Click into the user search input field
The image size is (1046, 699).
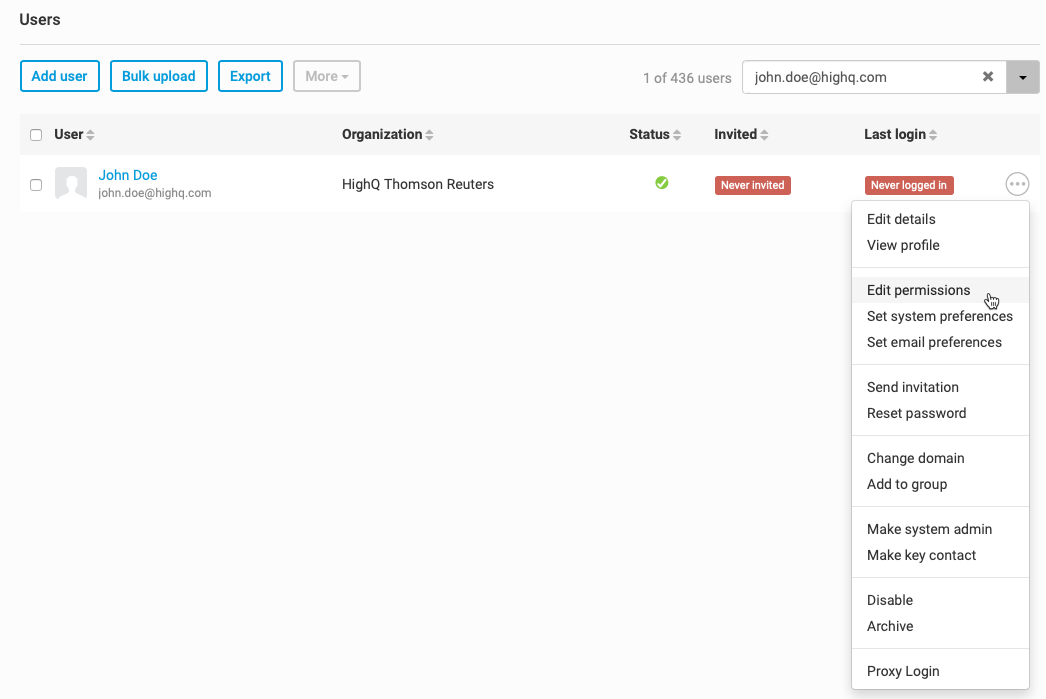[x=860, y=77]
